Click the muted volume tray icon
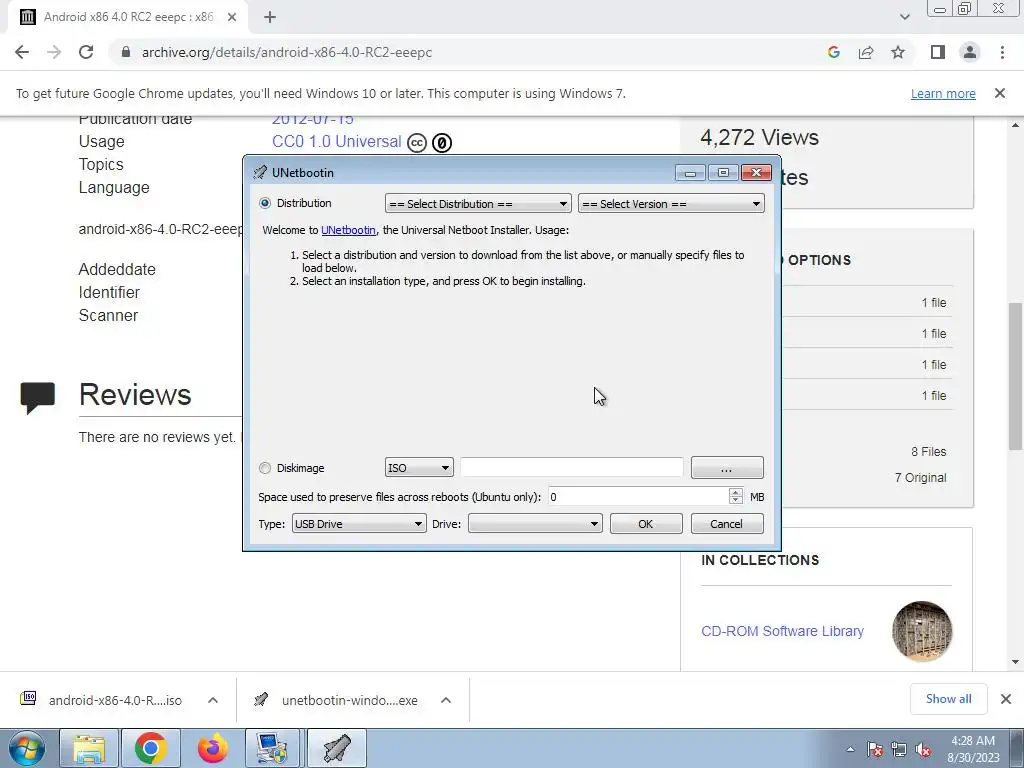Image resolution: width=1024 pixels, height=768 pixels. (923, 749)
